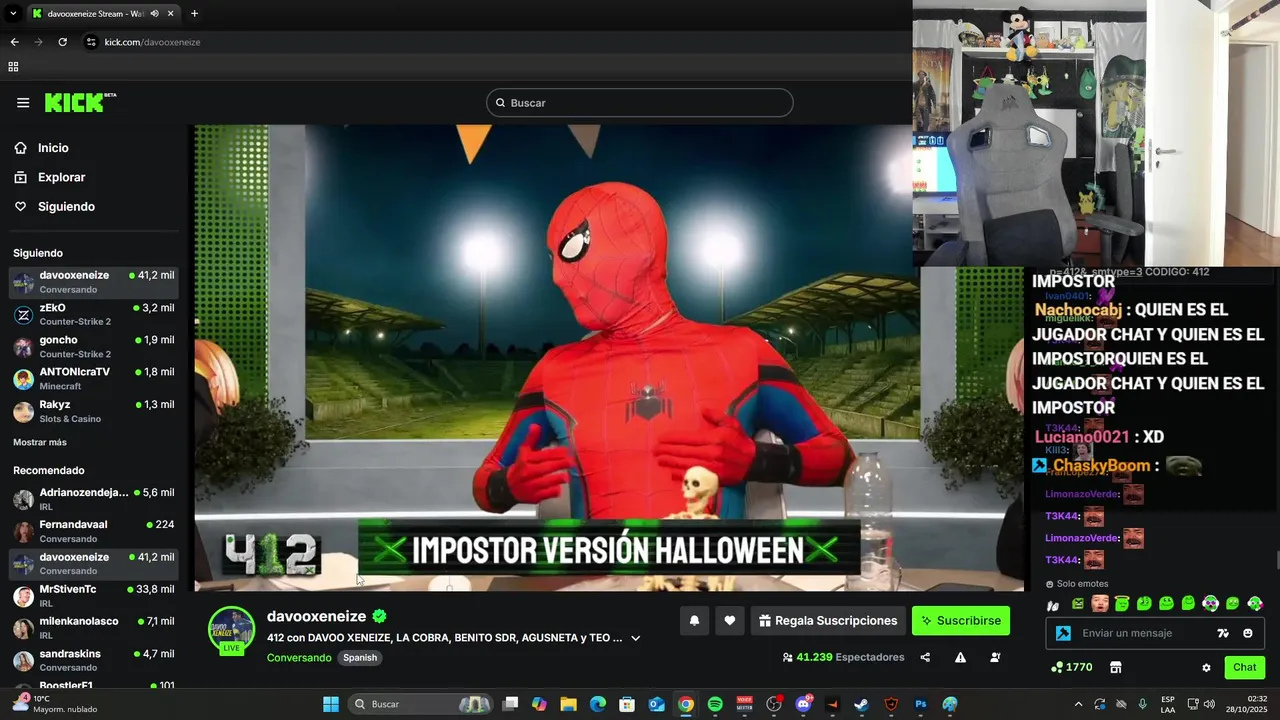Open the emoji picker in chat
The image size is (1280, 720).
(x=1248, y=633)
